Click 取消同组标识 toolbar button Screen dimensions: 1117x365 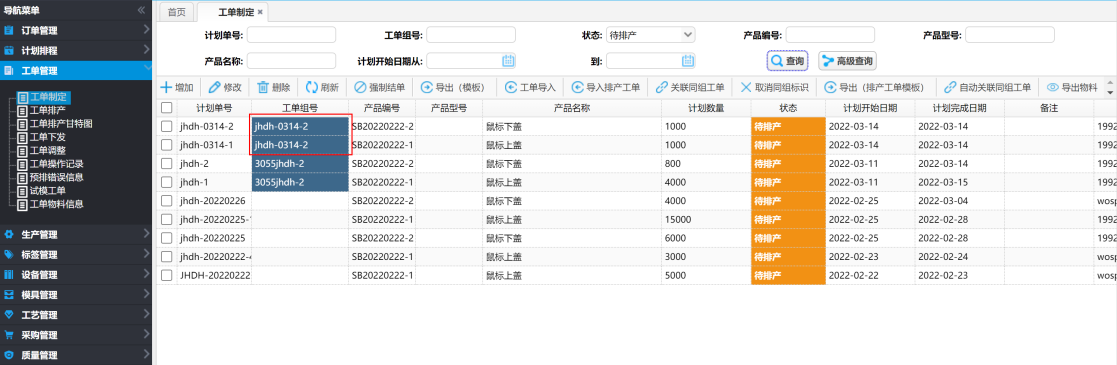click(x=774, y=88)
